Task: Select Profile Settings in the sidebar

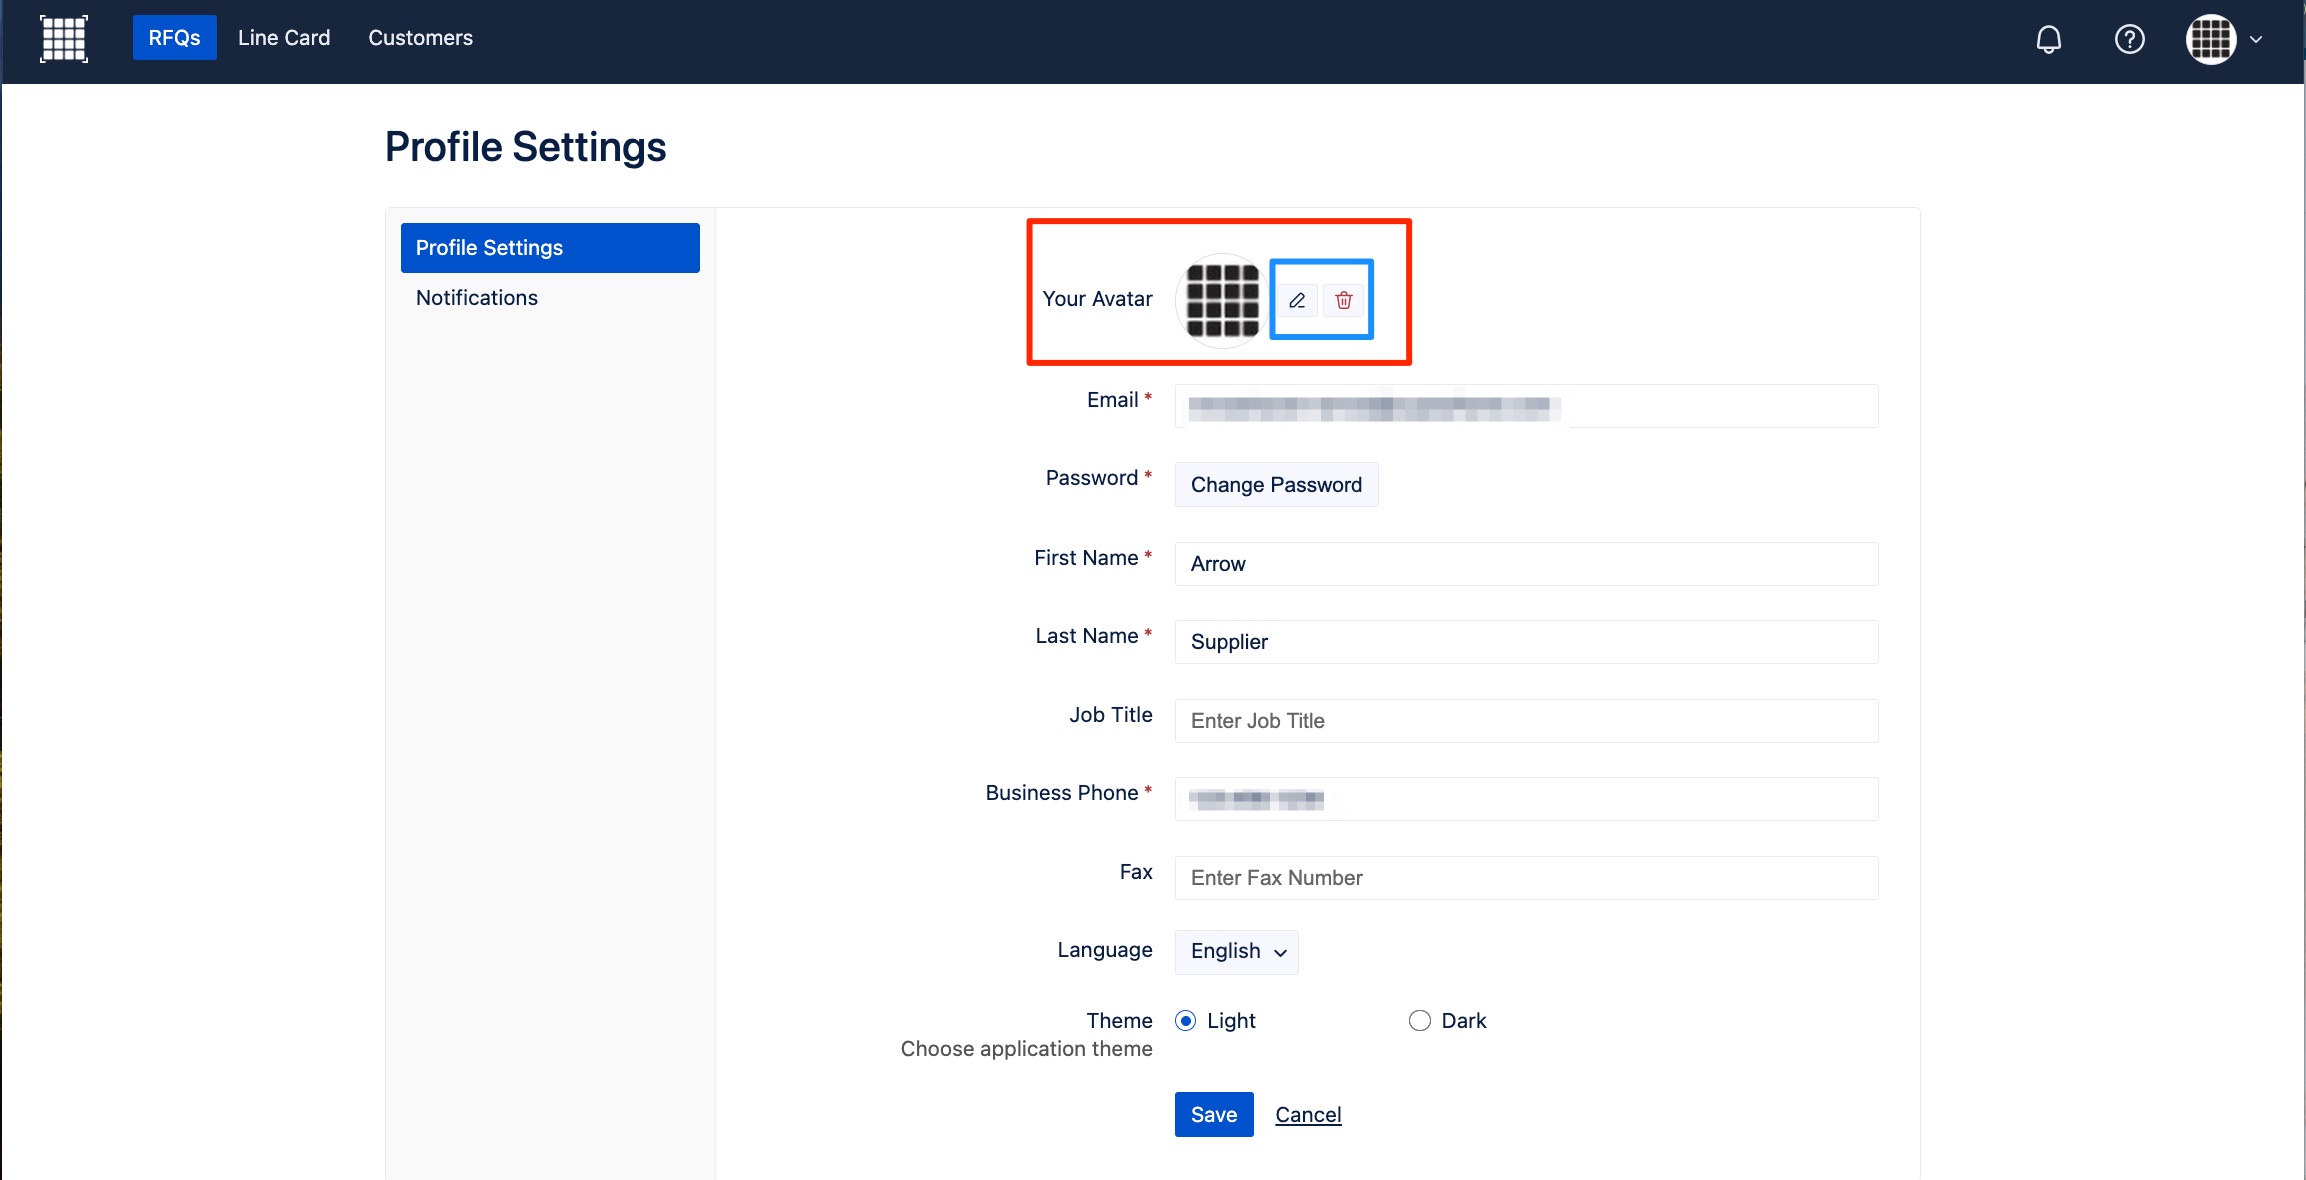Action: click(550, 248)
